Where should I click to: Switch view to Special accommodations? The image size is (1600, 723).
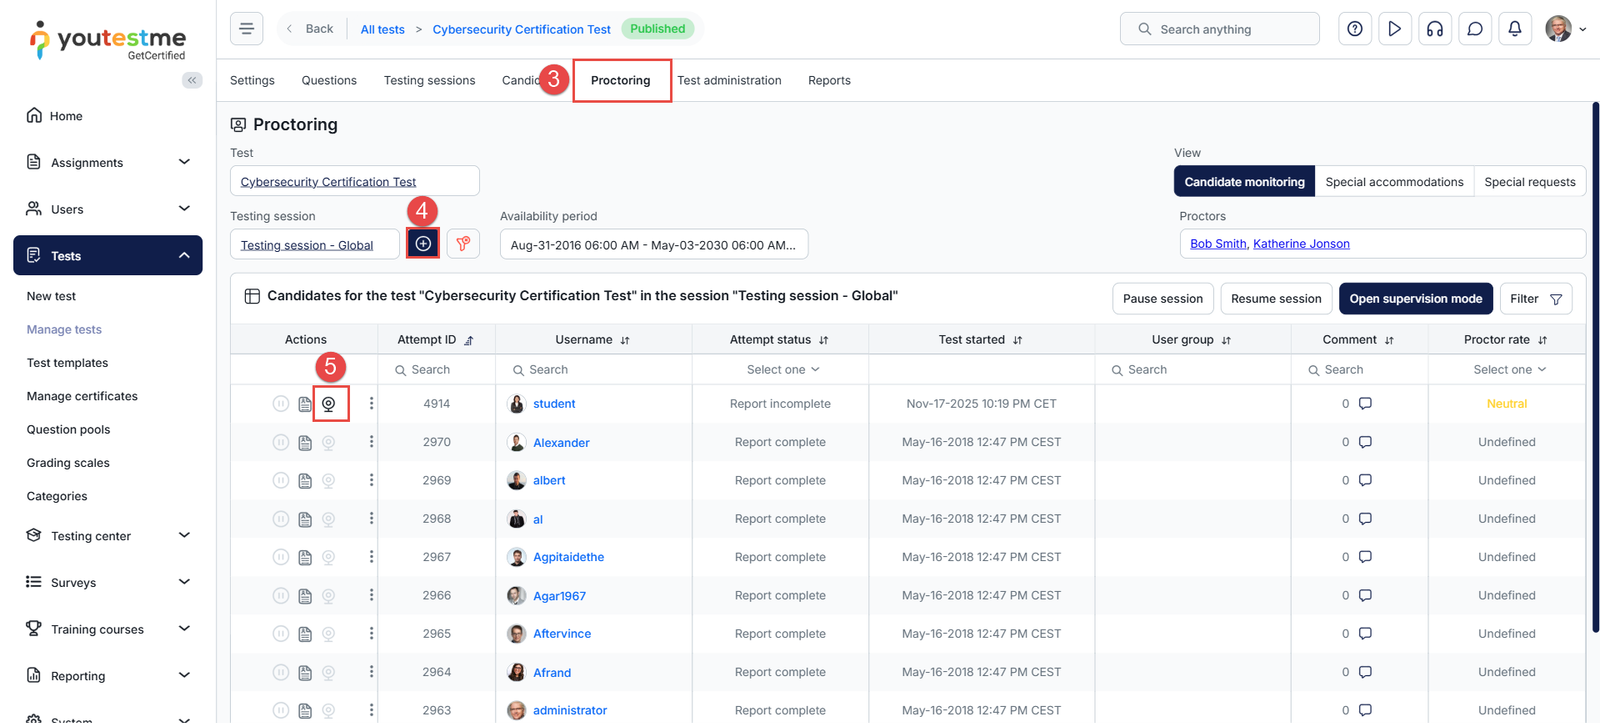coord(1394,182)
